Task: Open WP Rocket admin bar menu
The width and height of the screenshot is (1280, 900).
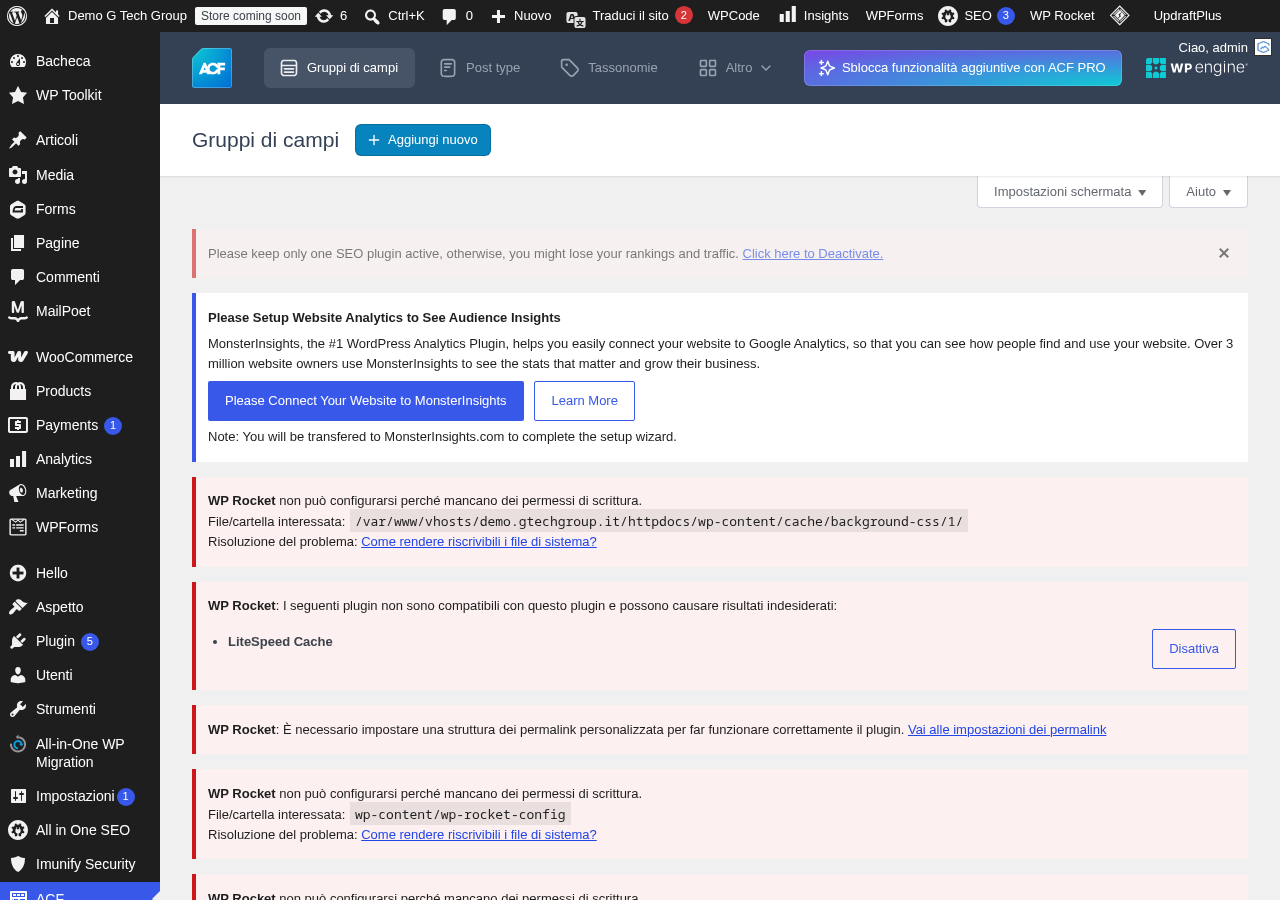Action: pos(1062,15)
